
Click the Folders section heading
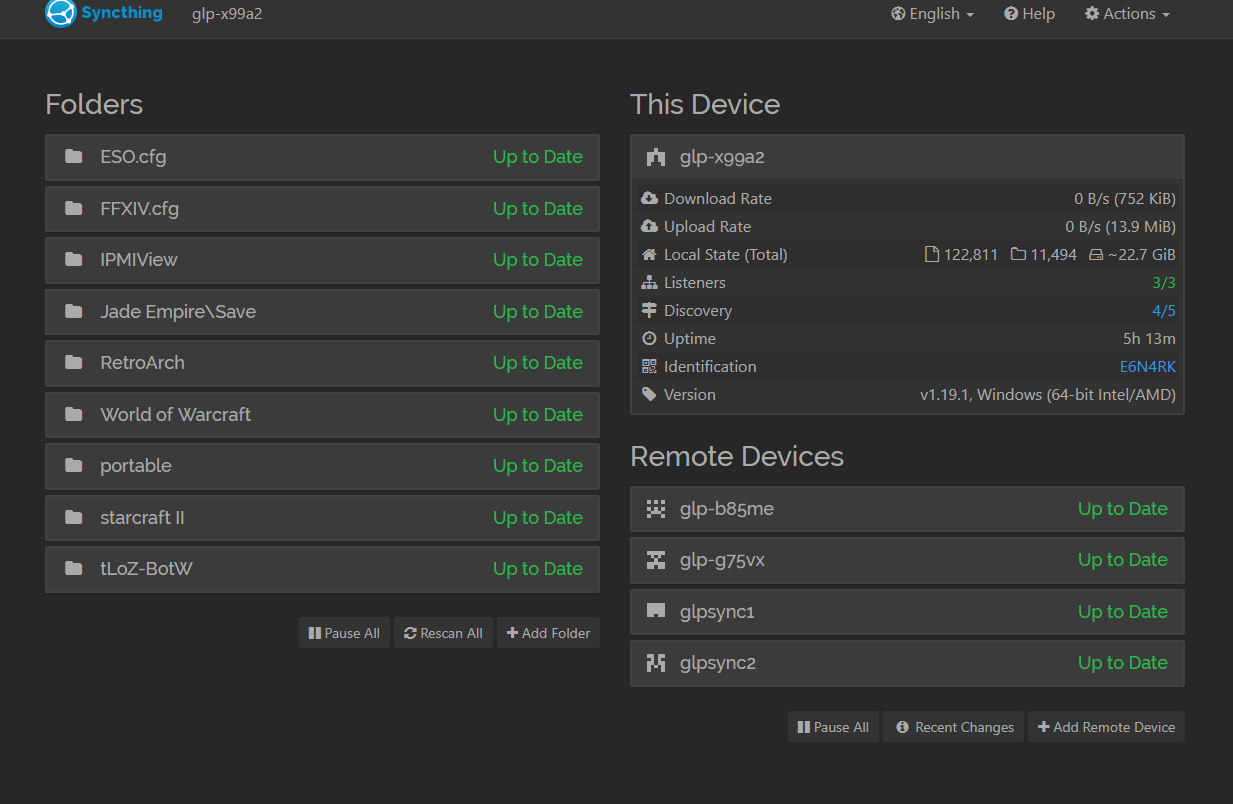(94, 105)
